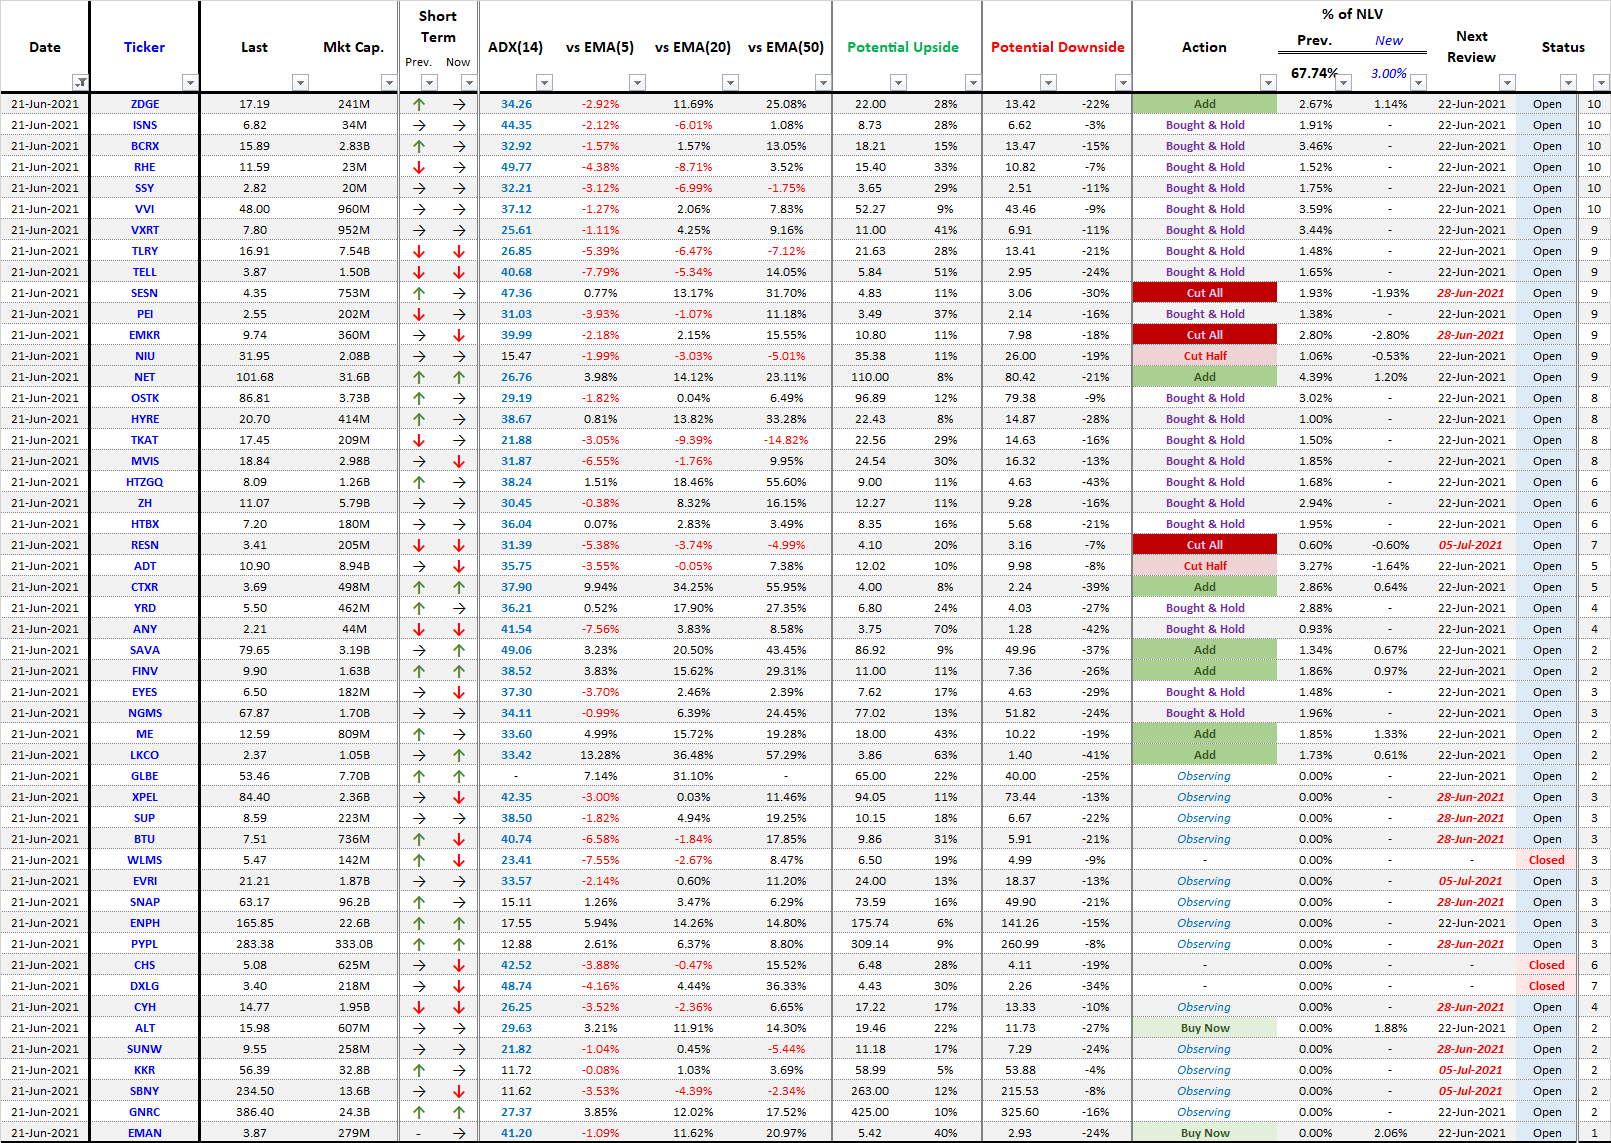Open the ADX(14) filter dropdown
This screenshot has height=1143, width=1611.
[x=544, y=82]
